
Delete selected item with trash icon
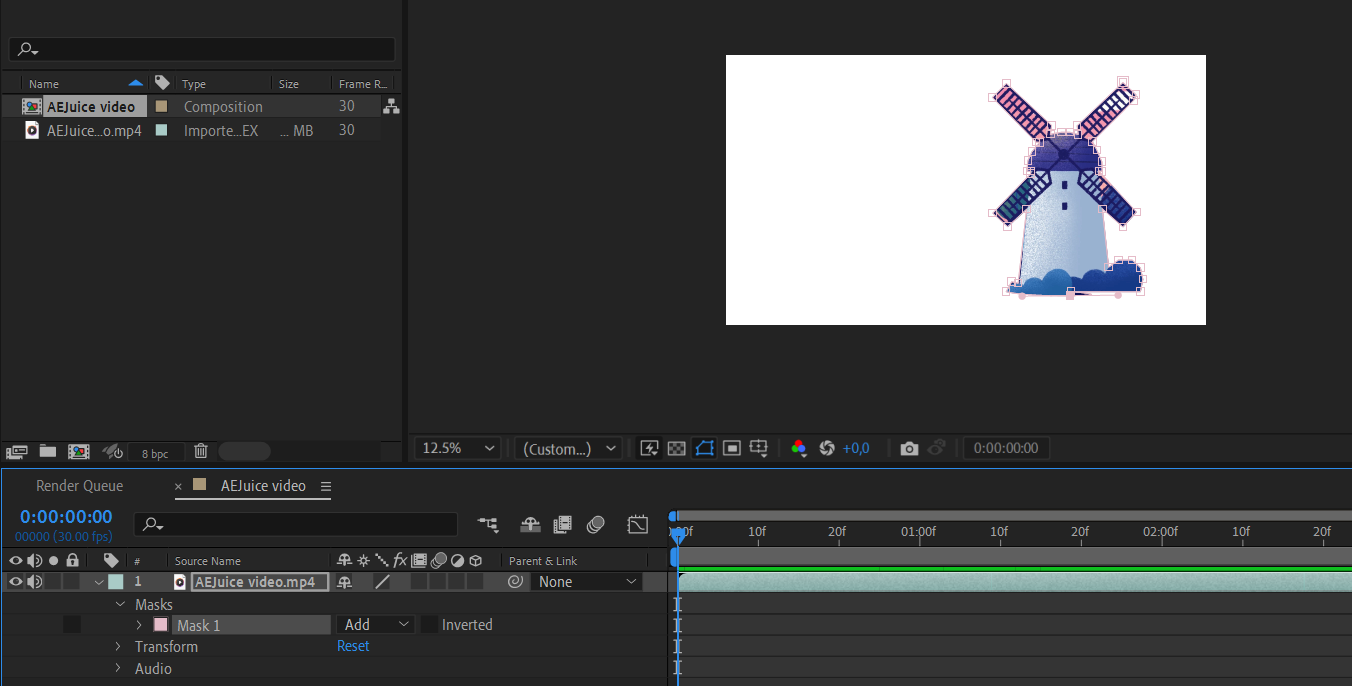pyautogui.click(x=201, y=452)
